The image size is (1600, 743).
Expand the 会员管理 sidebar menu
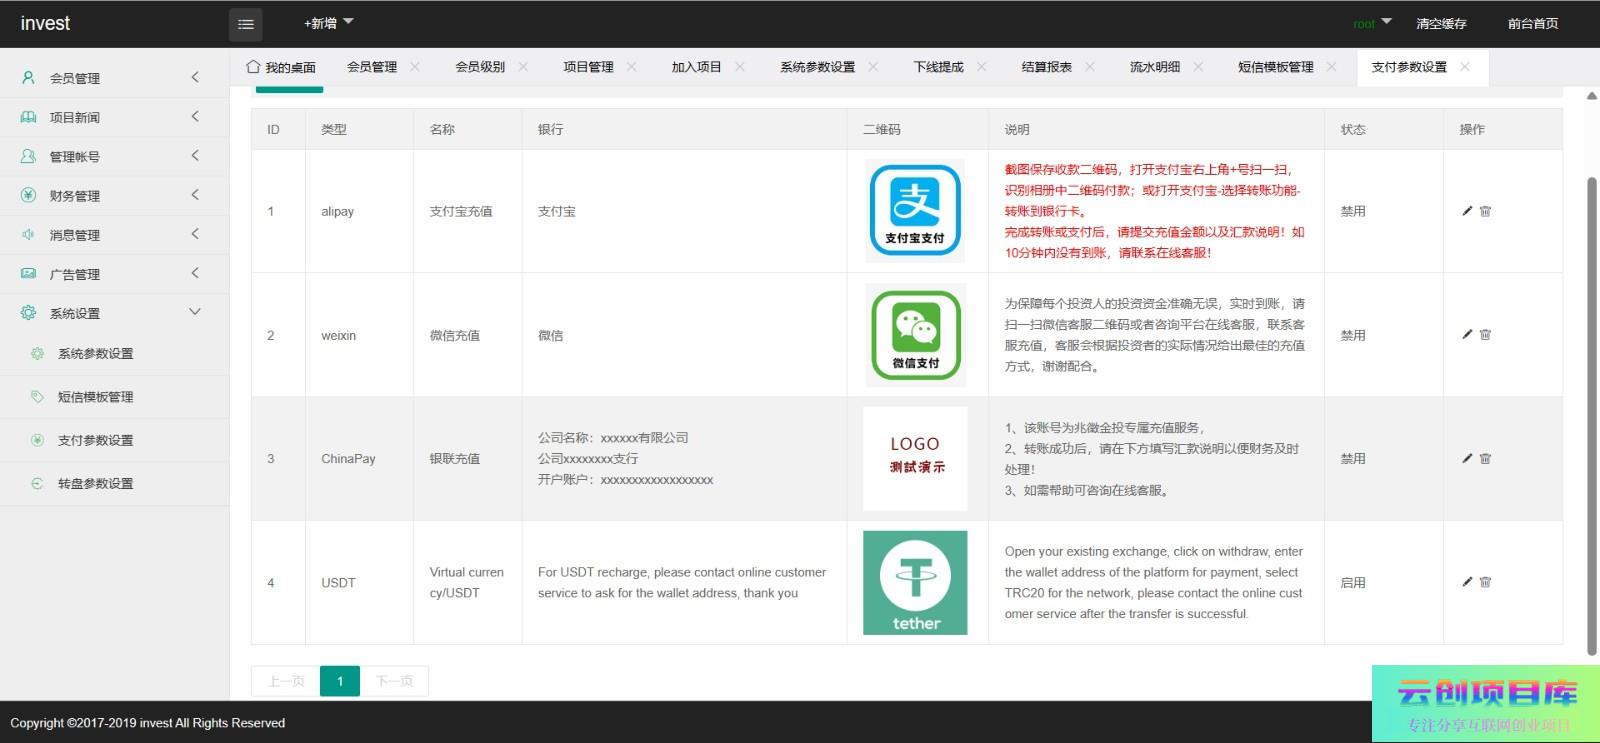pos(110,78)
